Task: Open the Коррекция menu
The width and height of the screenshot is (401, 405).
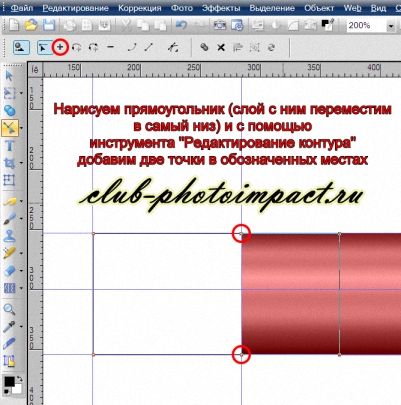Action: click(140, 8)
